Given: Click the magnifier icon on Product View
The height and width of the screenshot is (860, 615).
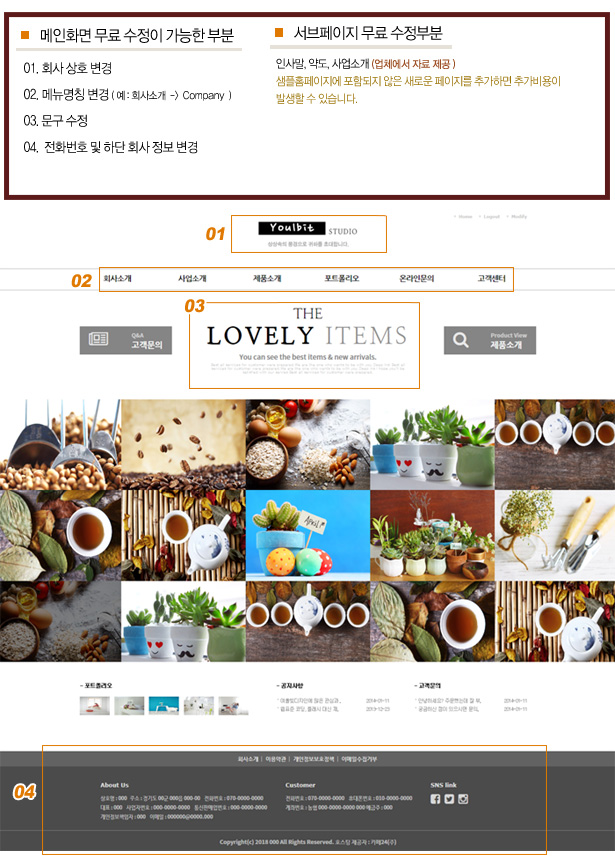Looking at the screenshot, I should [461, 340].
